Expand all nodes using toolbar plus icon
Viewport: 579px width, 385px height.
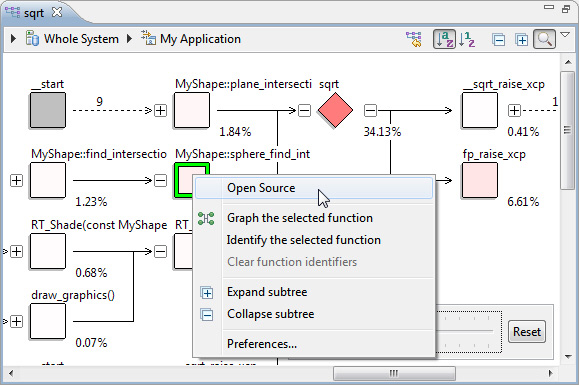pyautogui.click(x=521, y=39)
